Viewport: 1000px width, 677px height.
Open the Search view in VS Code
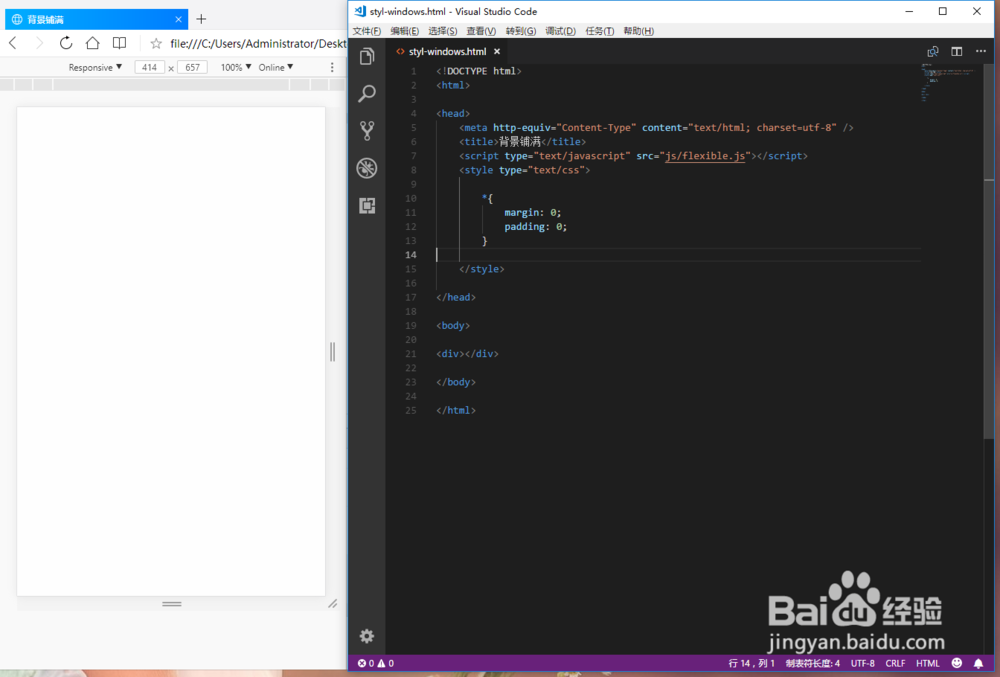pyautogui.click(x=367, y=94)
